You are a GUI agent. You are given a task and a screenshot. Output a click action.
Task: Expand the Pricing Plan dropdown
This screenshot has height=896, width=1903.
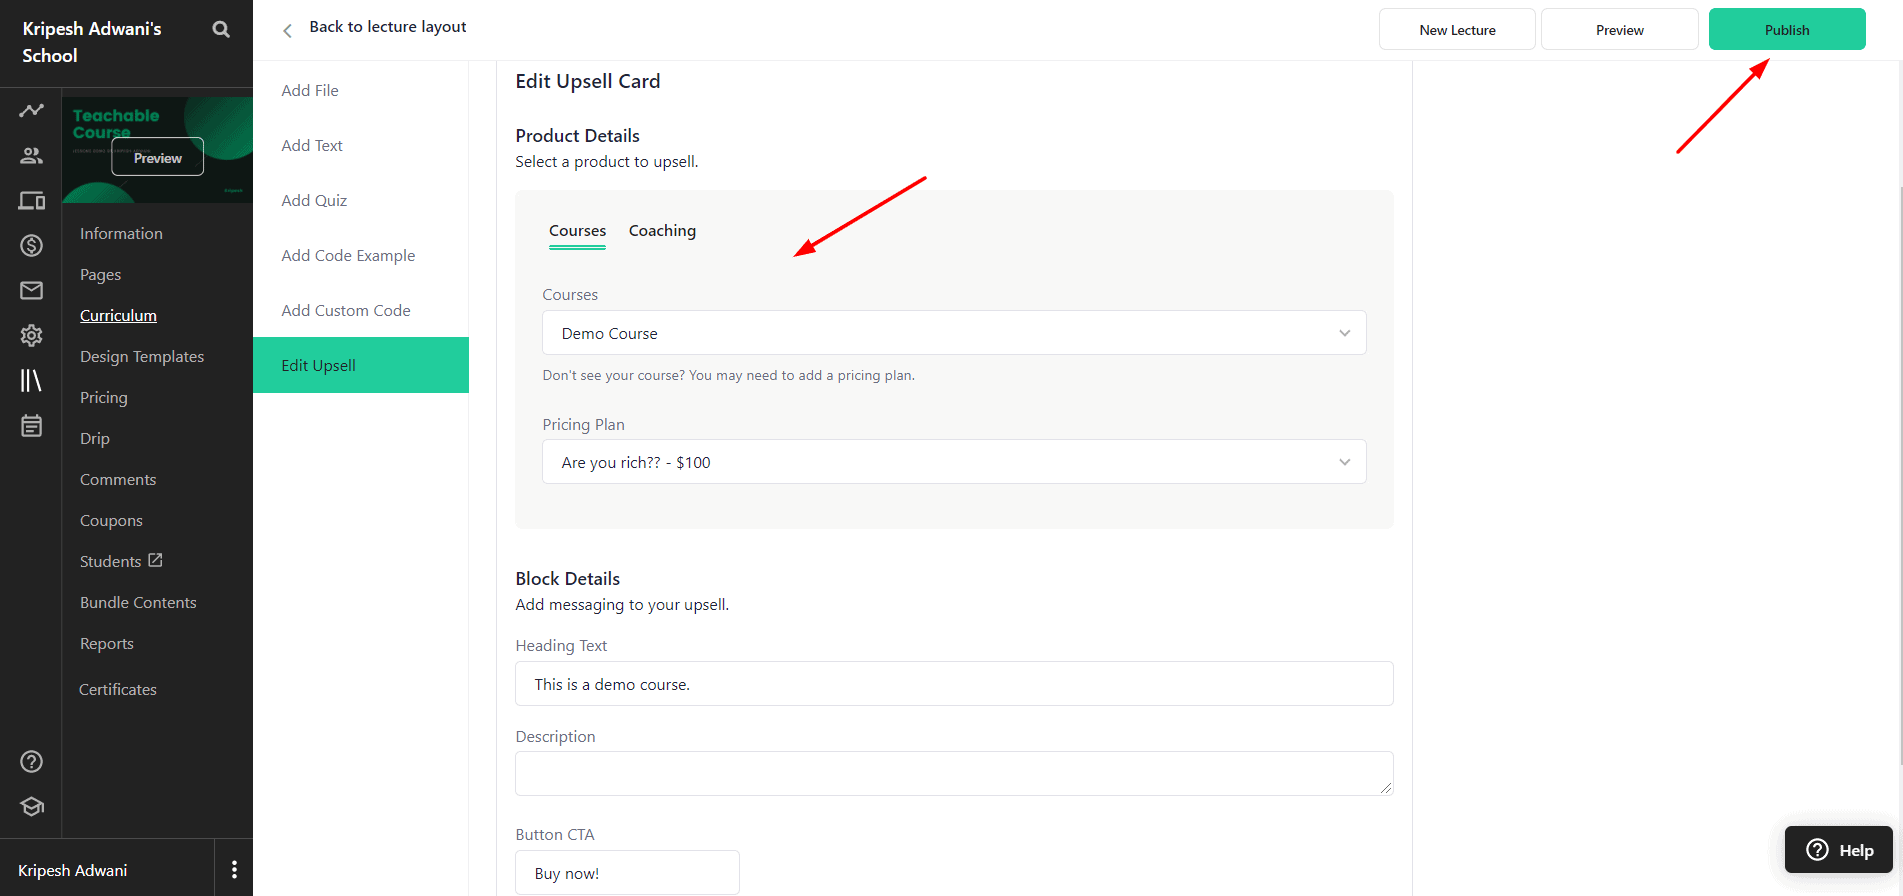click(x=953, y=462)
